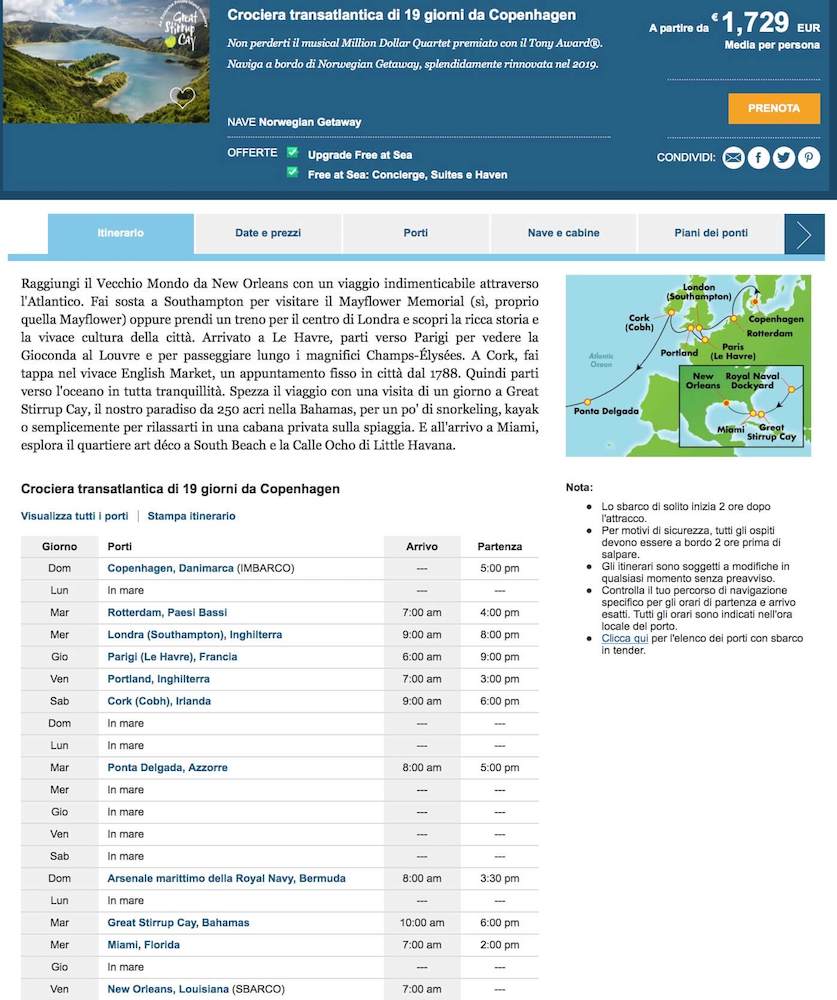The image size is (837, 1000).
Task: Share the cruise on Facebook
Action: [759, 158]
